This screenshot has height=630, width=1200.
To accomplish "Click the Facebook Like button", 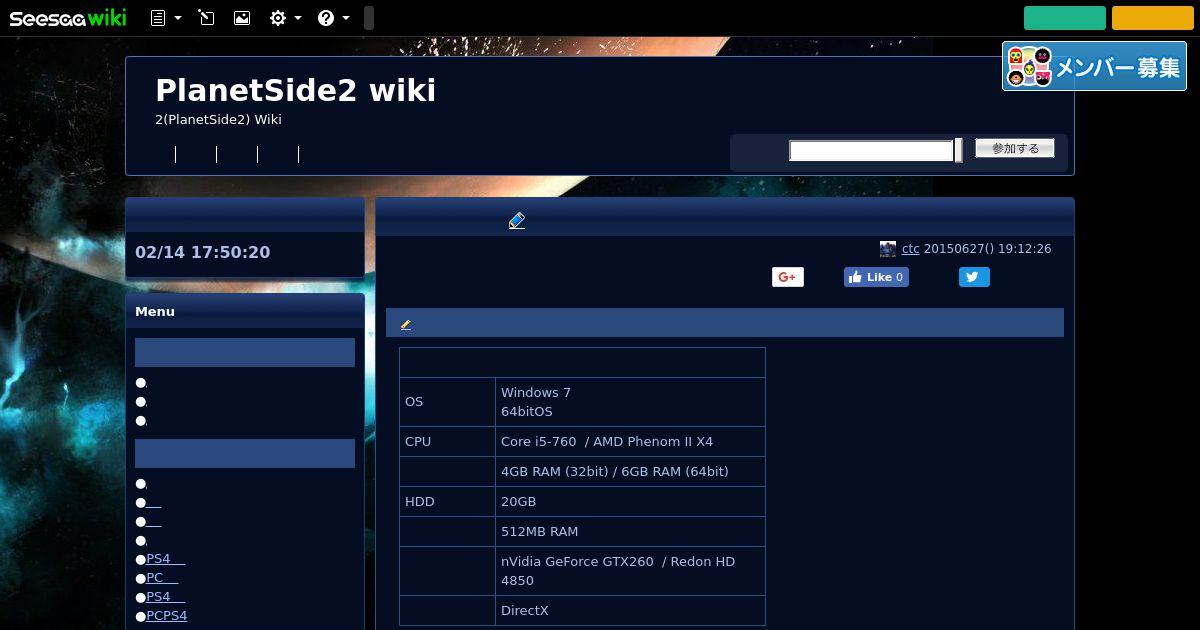I will [876, 277].
